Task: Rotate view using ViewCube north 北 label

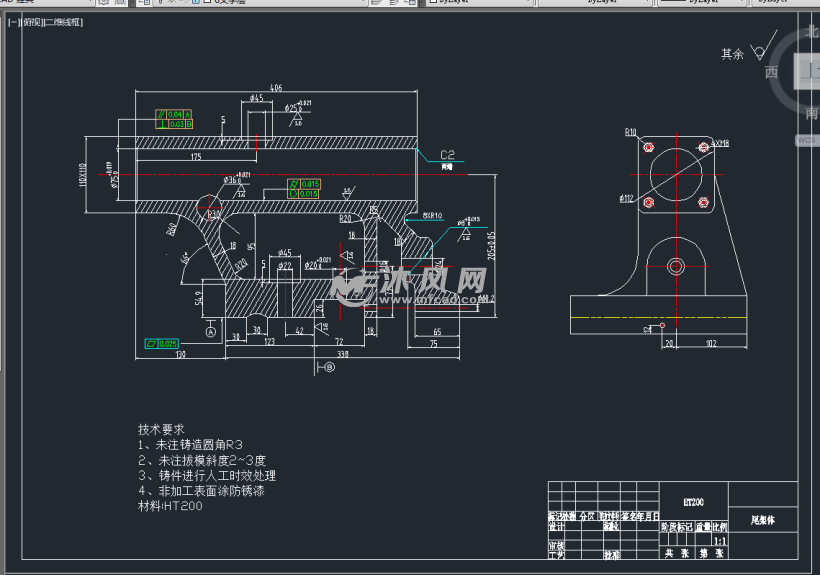Action: 810,31
